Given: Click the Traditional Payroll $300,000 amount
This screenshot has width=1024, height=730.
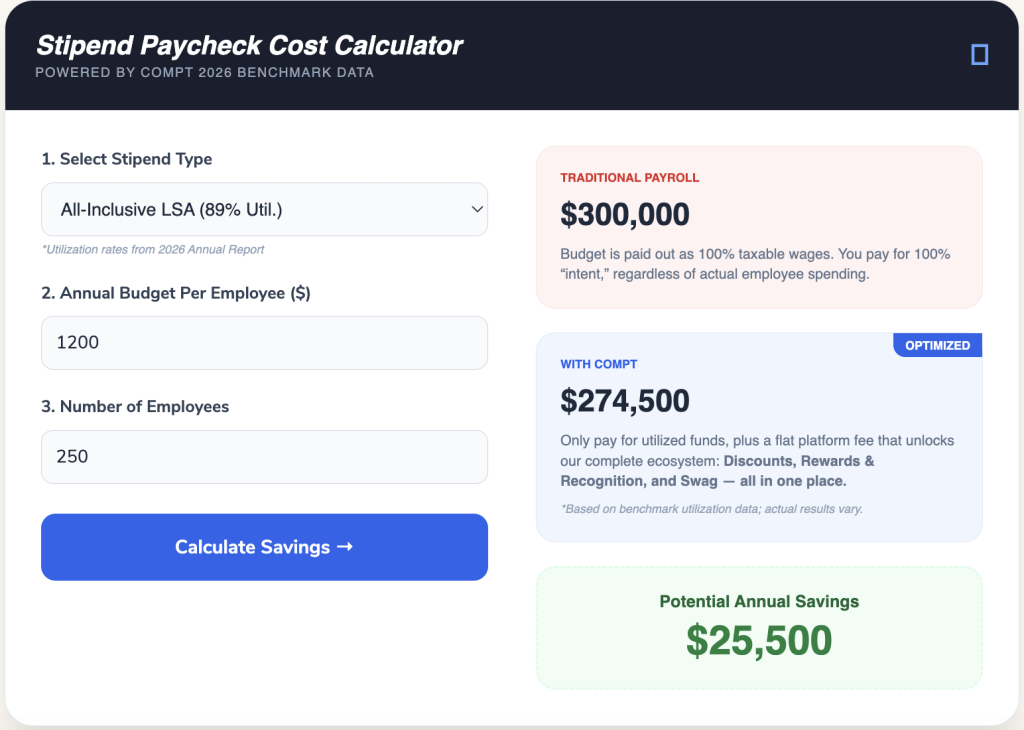Looking at the screenshot, I should coord(625,214).
